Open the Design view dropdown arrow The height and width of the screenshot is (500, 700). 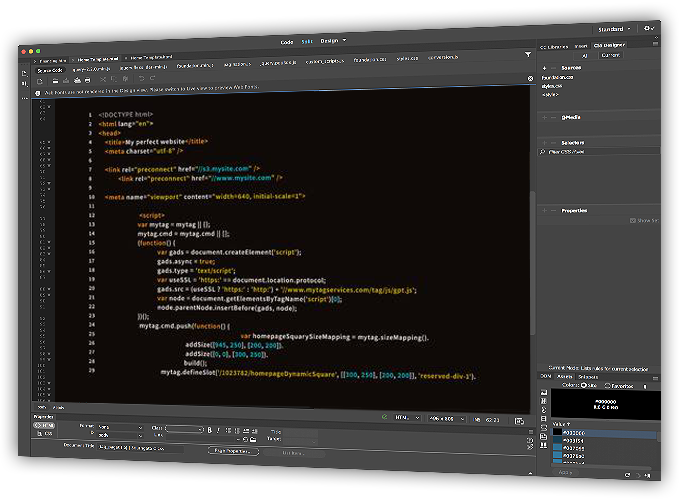click(345, 41)
